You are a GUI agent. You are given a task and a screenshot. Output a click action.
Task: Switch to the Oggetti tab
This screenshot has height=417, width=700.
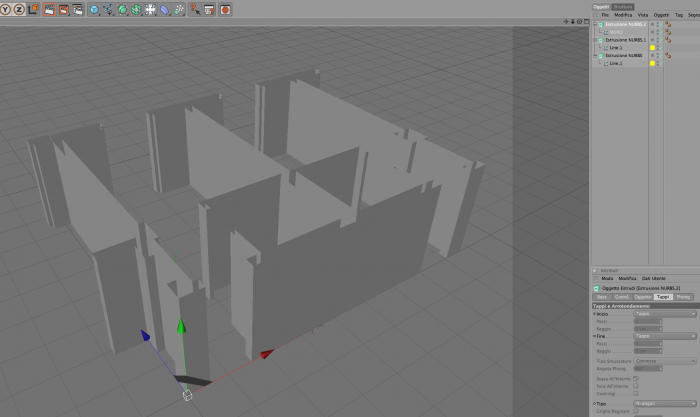601,7
